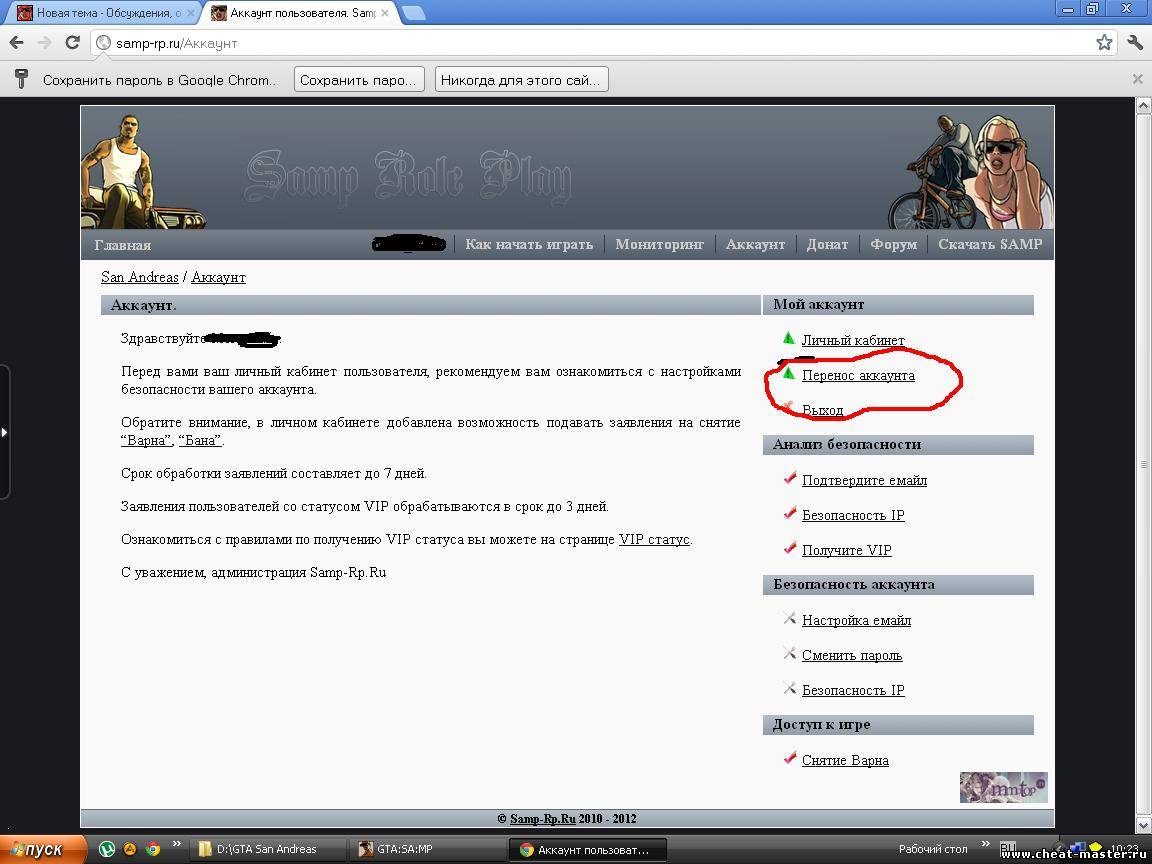Click the “Варна” link in the text
1152x864 pixels.
tap(146, 440)
